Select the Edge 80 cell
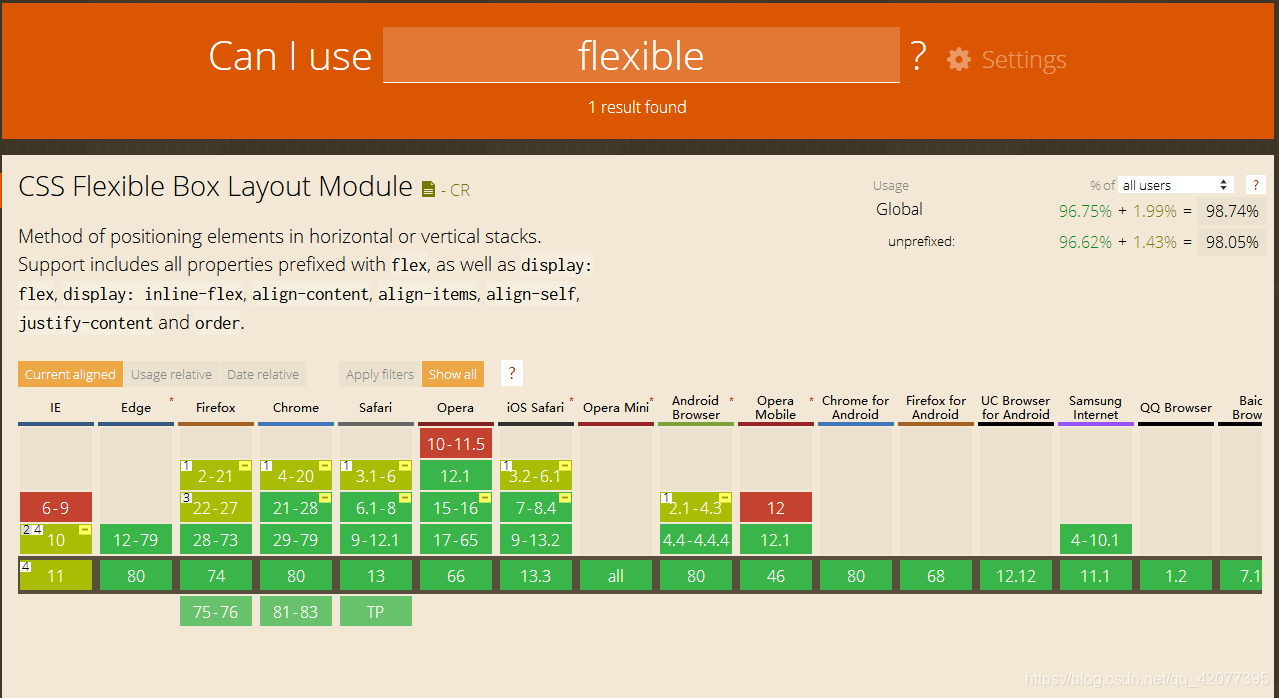Viewport: 1279px width, 698px height. (136, 575)
